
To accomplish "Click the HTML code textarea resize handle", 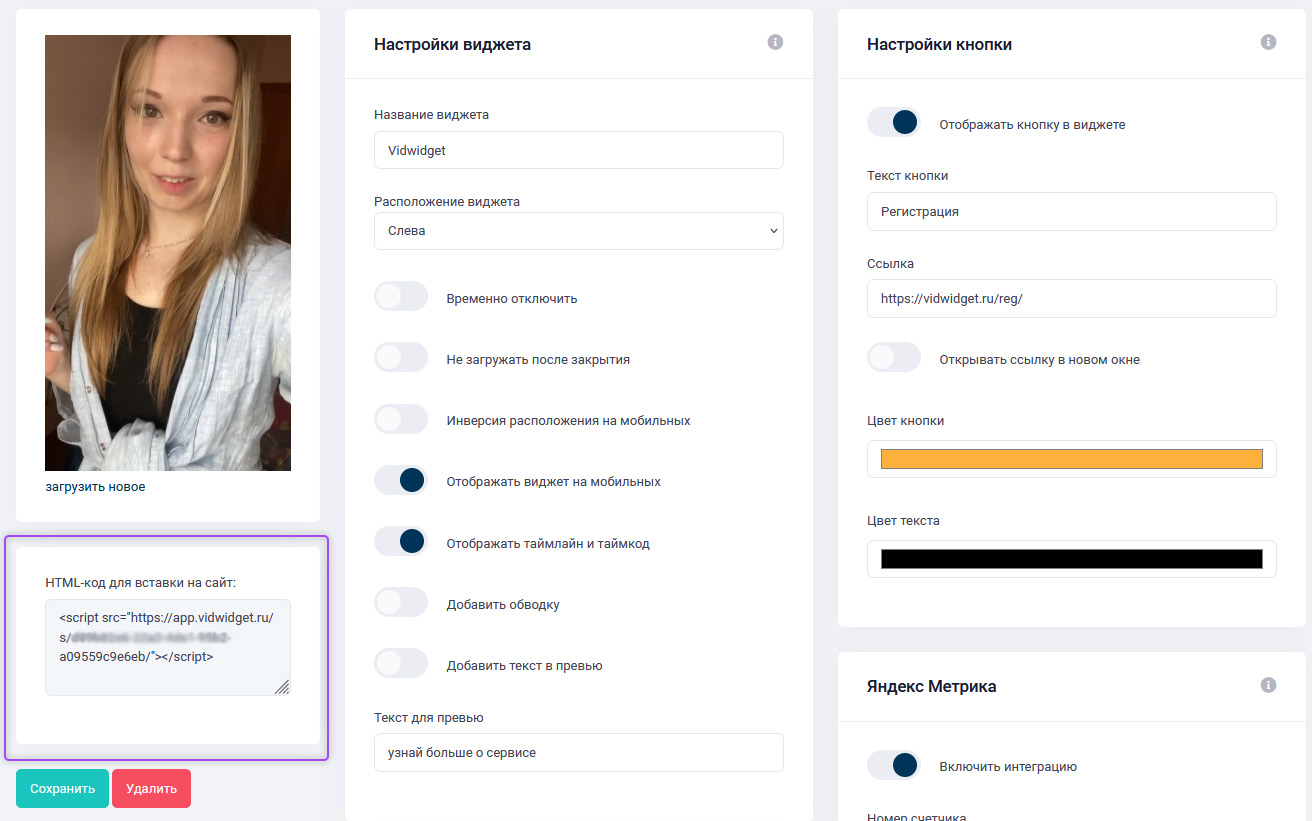I will tap(282, 687).
